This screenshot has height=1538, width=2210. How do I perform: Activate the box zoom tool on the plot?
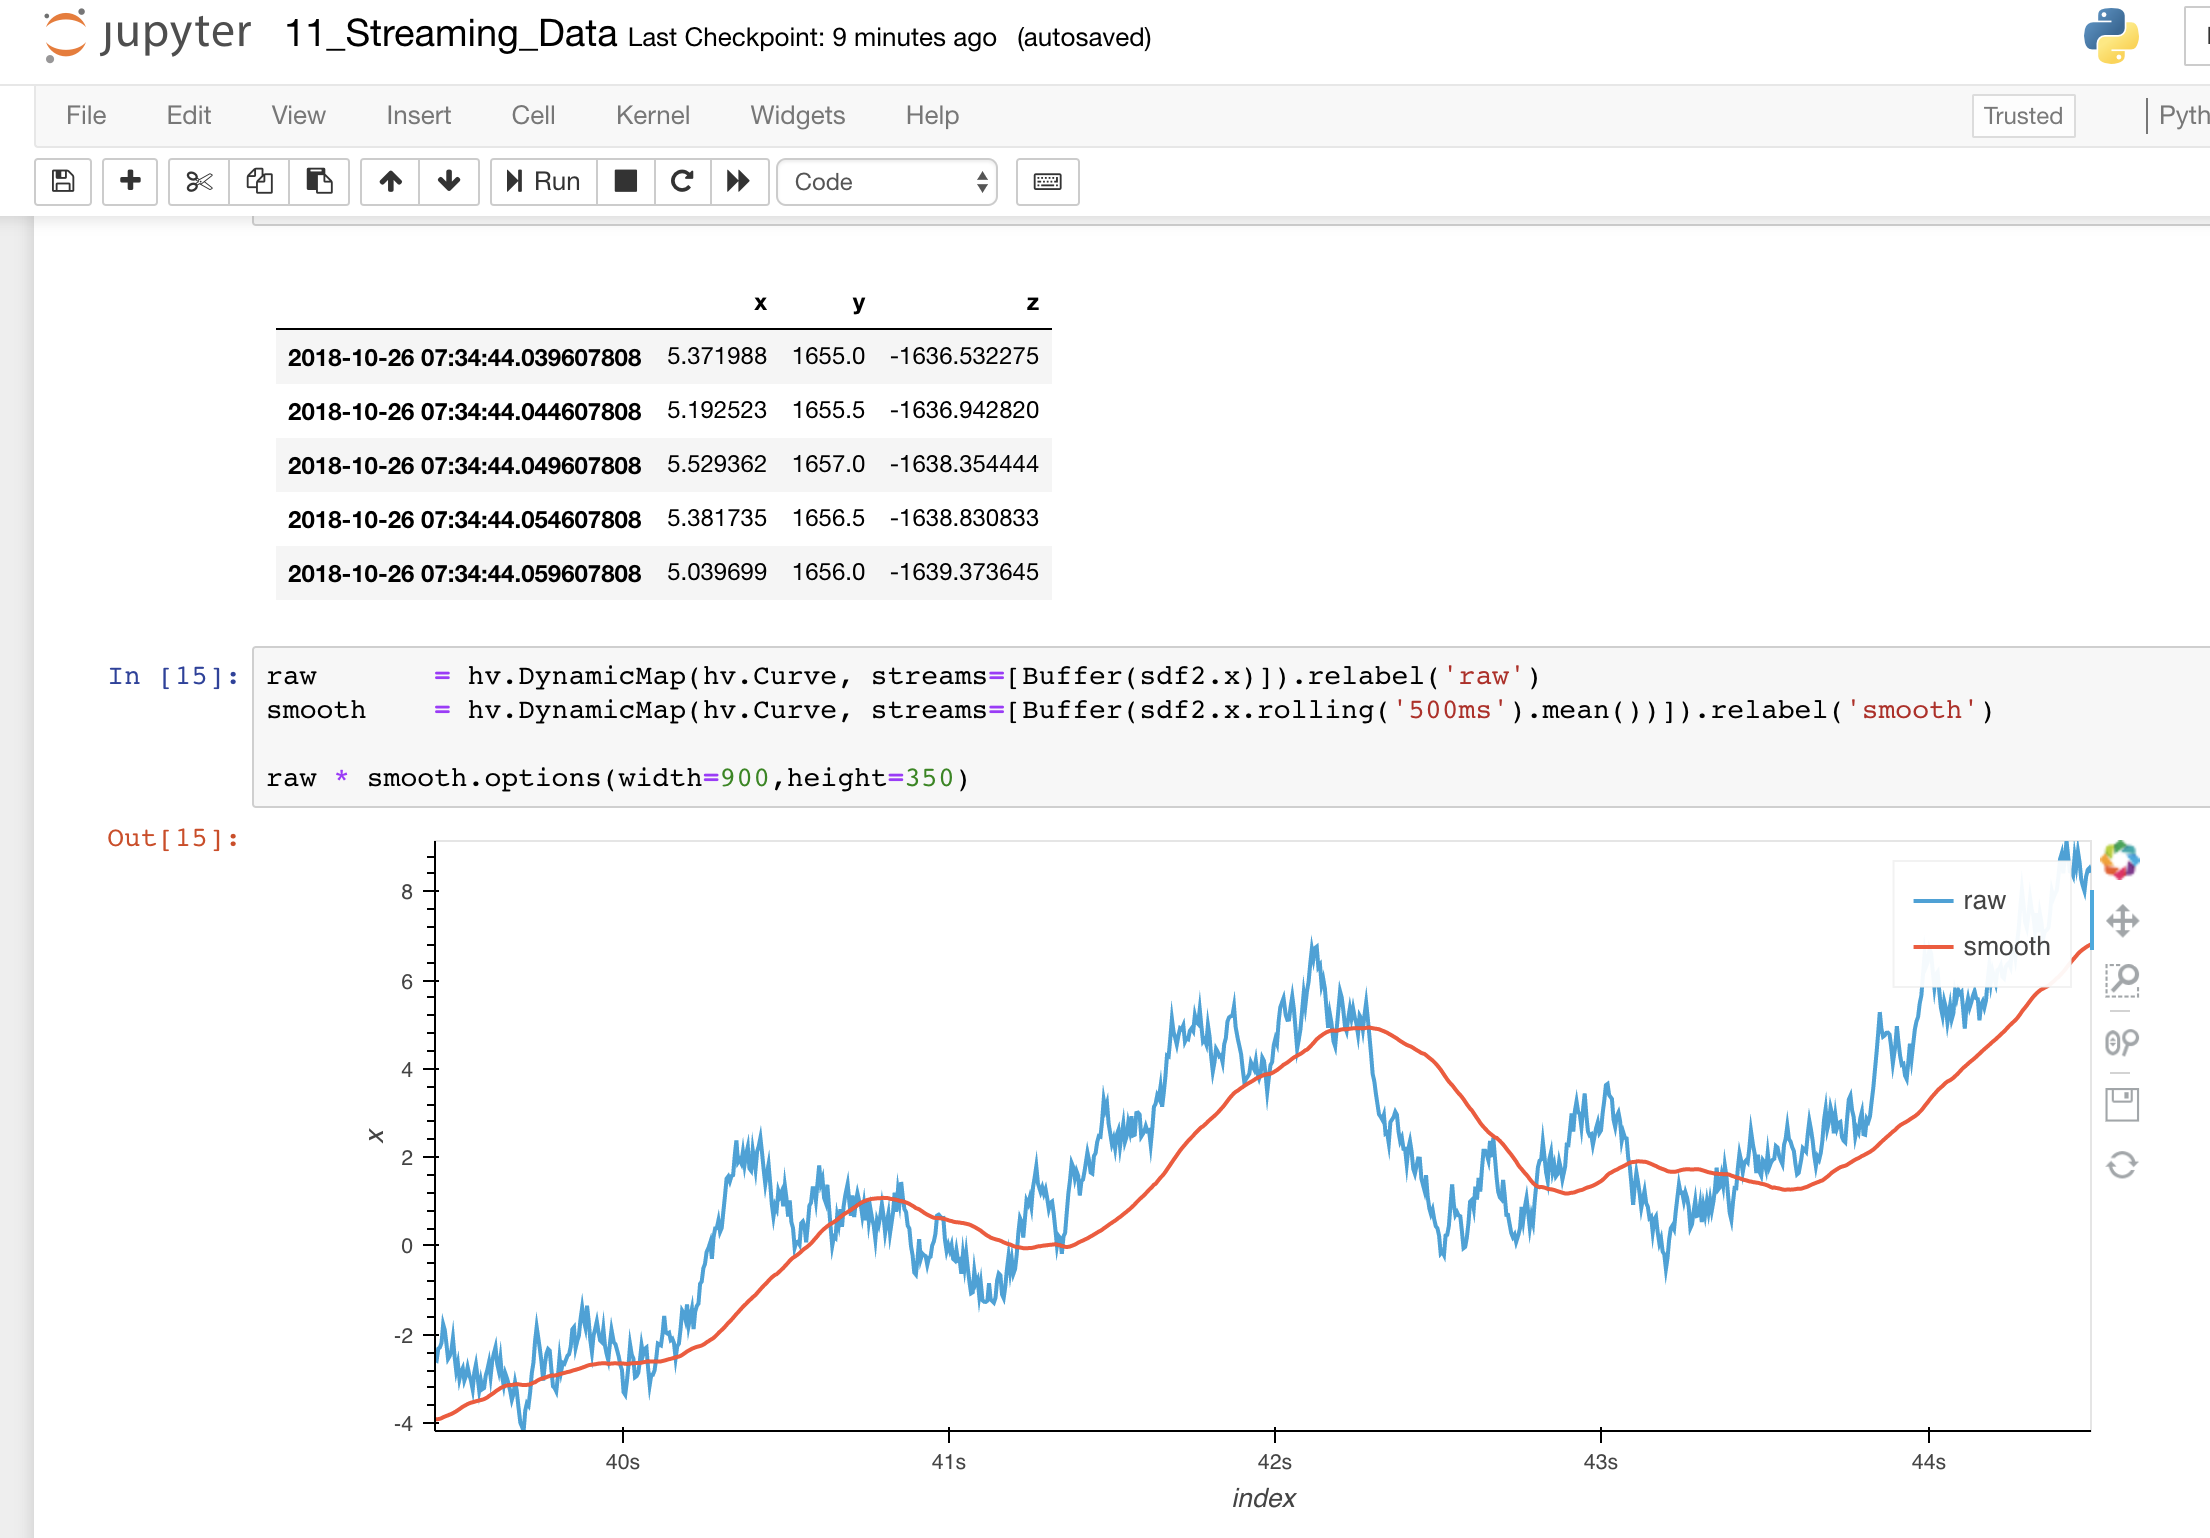[2122, 982]
